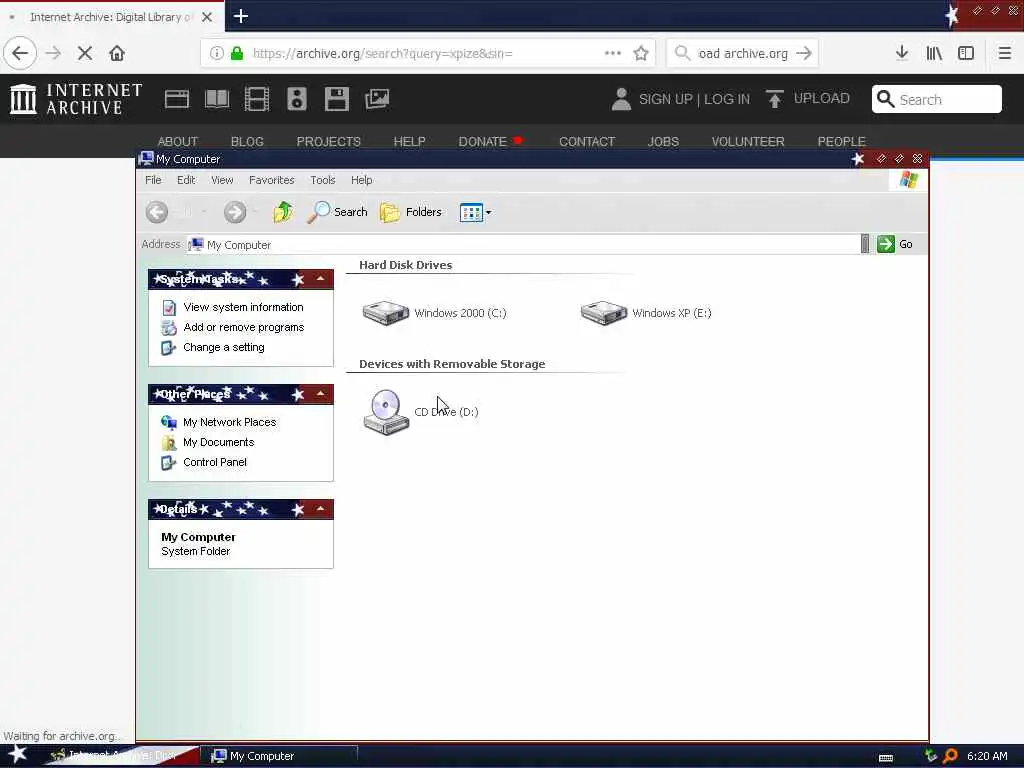Close the Internet Archive browser tab
The height and width of the screenshot is (768, 1024).
206,17
